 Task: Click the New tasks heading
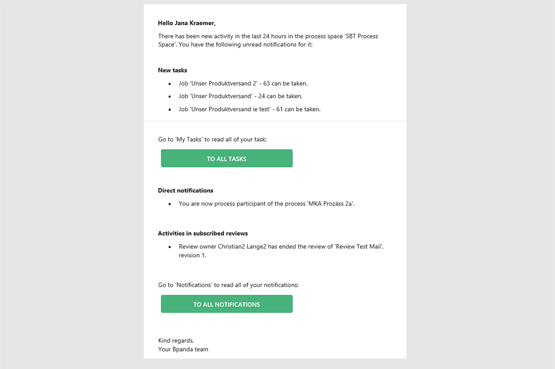click(x=172, y=70)
